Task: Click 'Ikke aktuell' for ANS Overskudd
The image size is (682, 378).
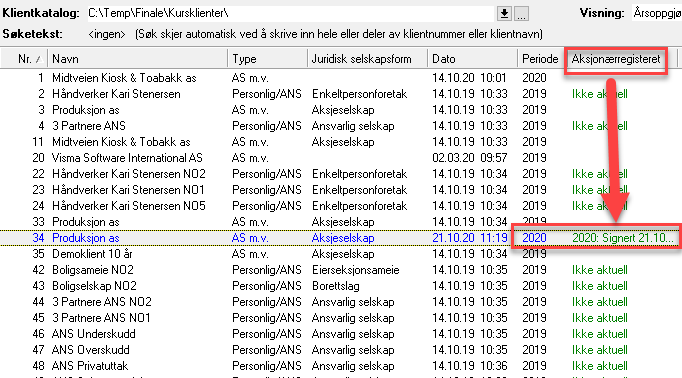Action: (x=600, y=350)
